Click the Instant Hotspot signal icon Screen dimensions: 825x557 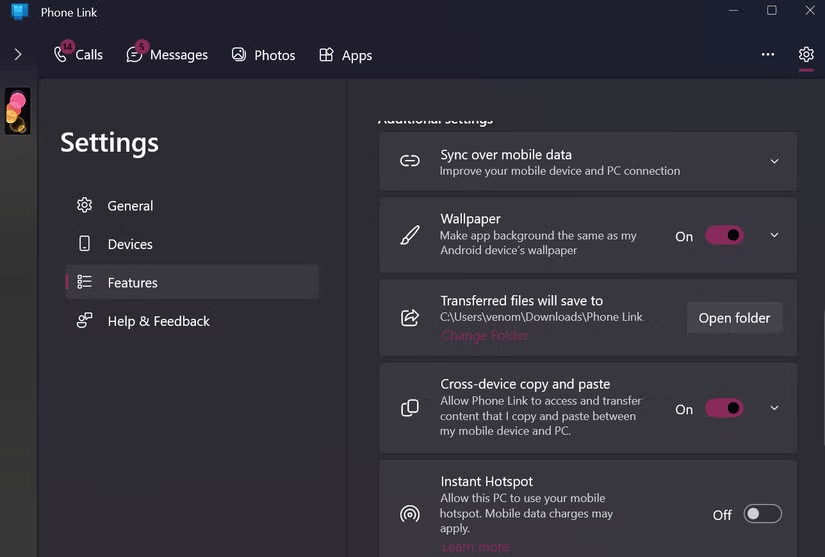click(410, 514)
